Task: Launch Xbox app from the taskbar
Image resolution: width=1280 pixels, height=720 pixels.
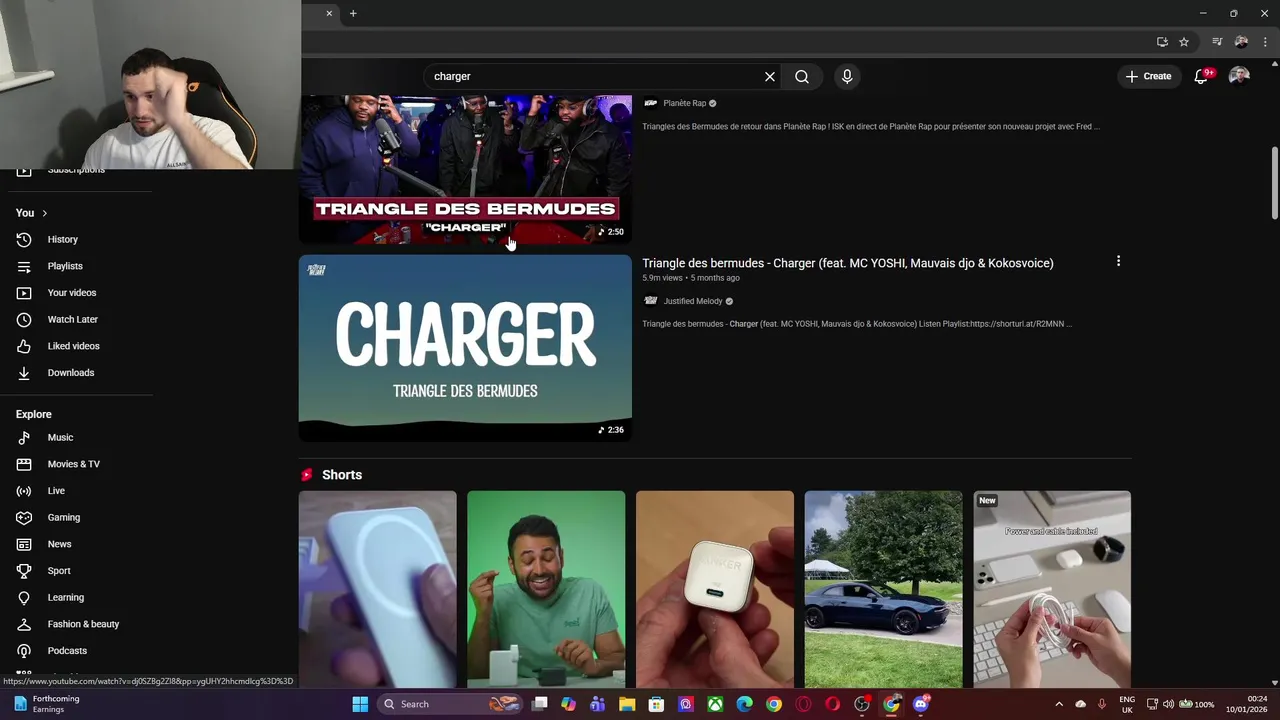Action: click(x=715, y=704)
